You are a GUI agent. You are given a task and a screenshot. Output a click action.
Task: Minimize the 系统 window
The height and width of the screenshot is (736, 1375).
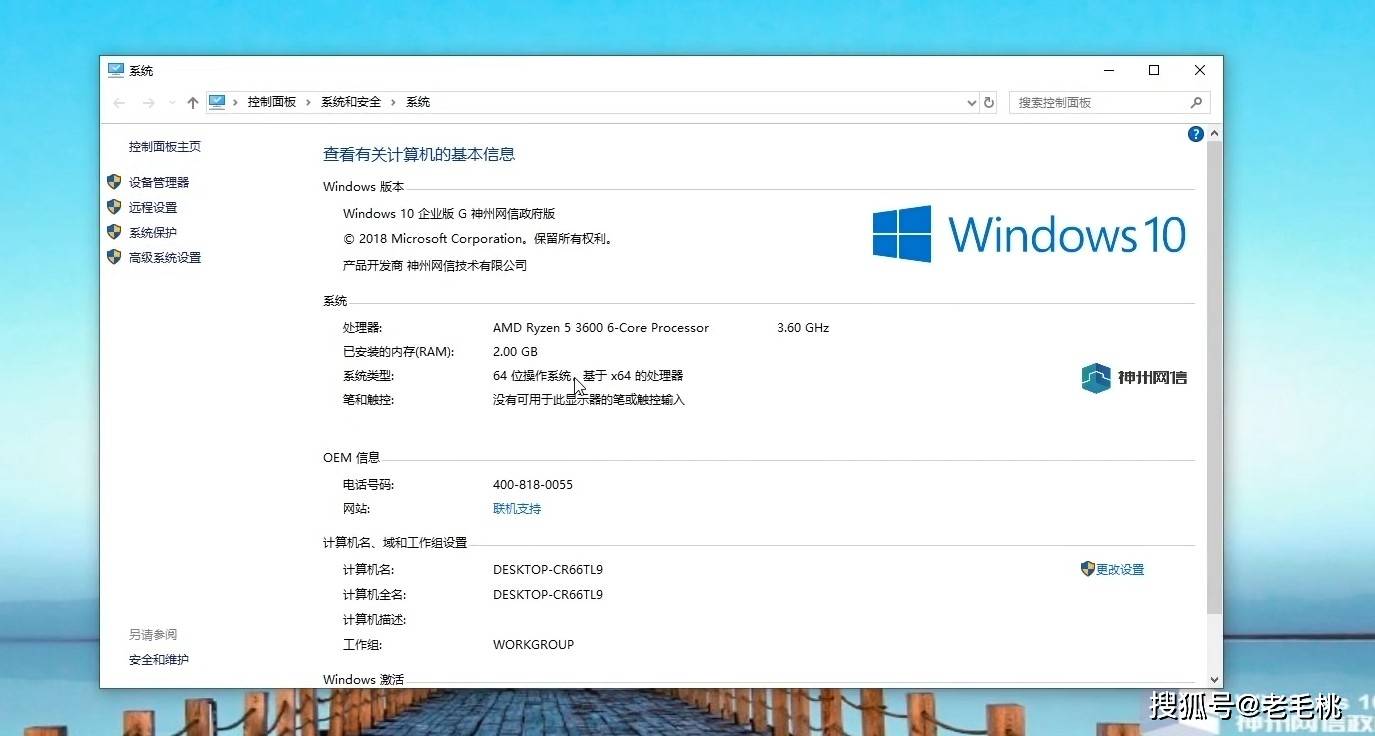tap(1108, 70)
